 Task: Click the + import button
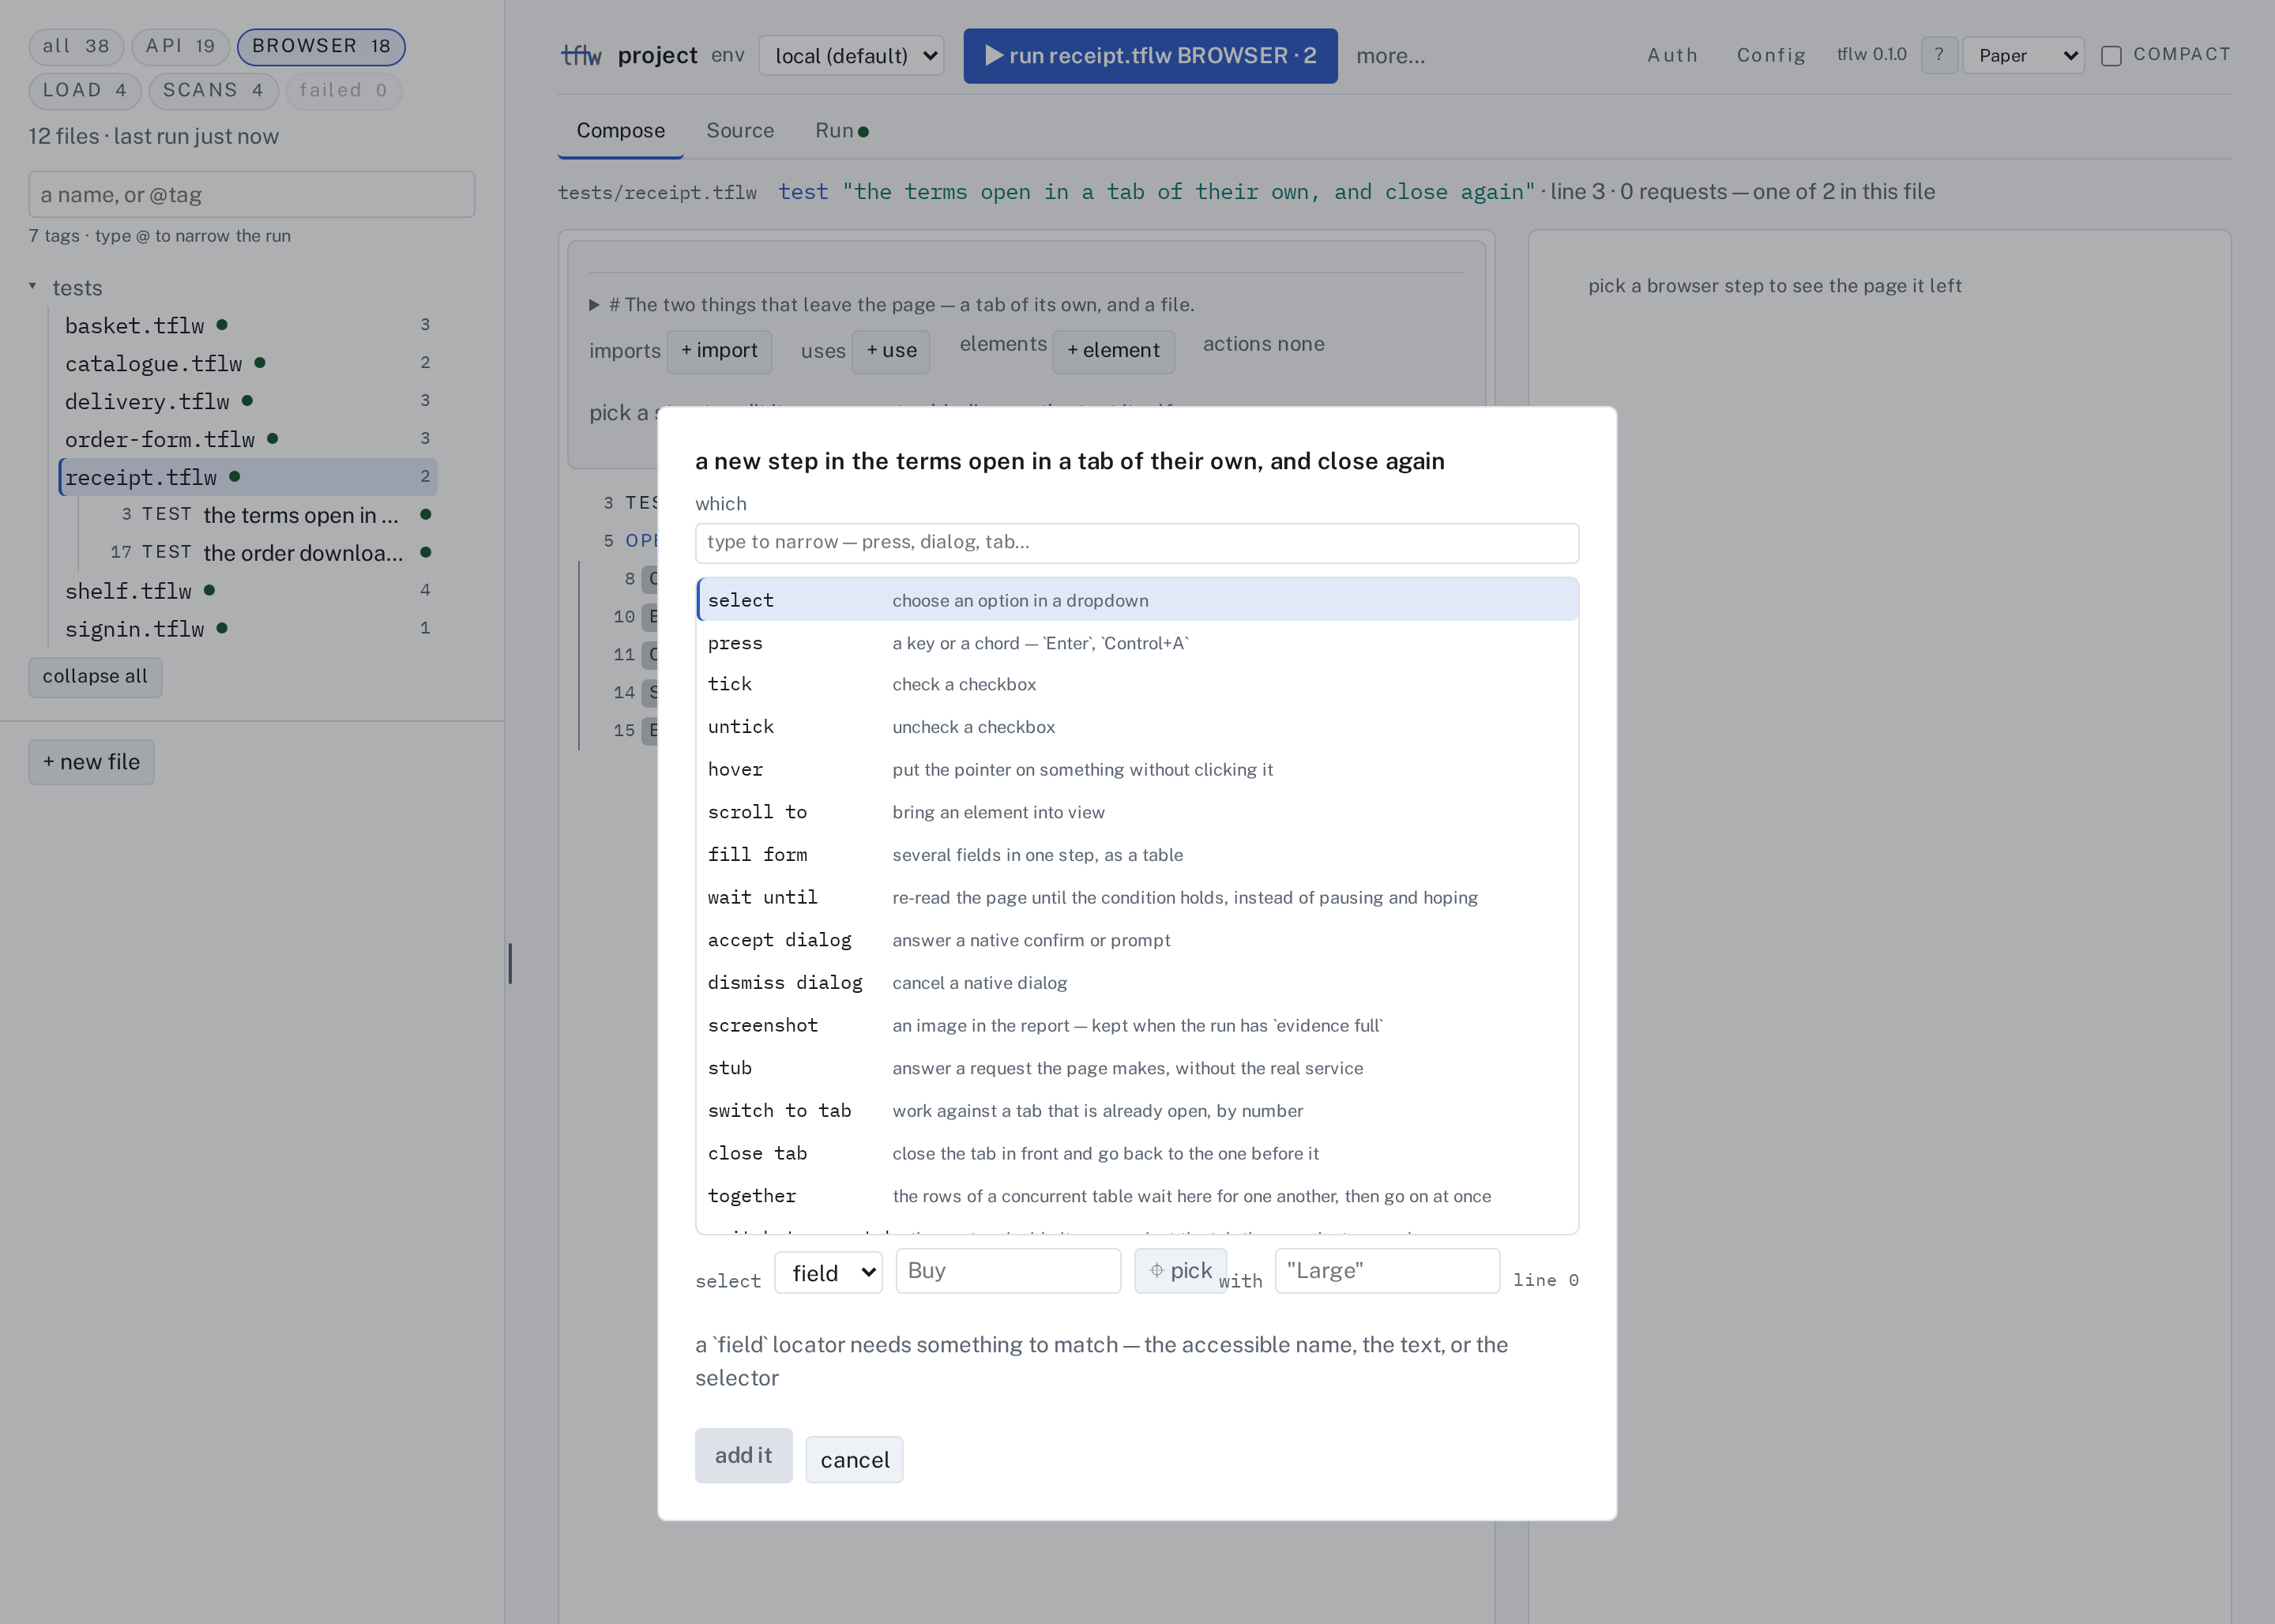[x=719, y=351]
